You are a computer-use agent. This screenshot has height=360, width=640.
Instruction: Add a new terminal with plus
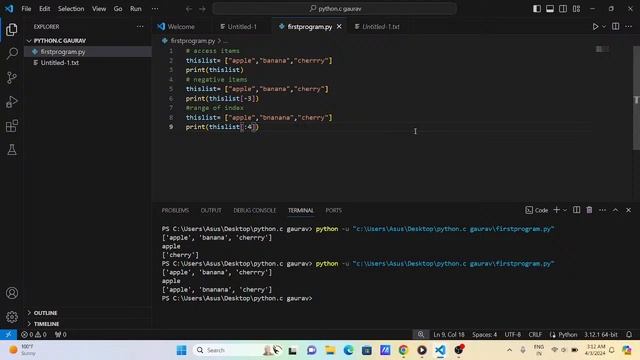pos(556,210)
